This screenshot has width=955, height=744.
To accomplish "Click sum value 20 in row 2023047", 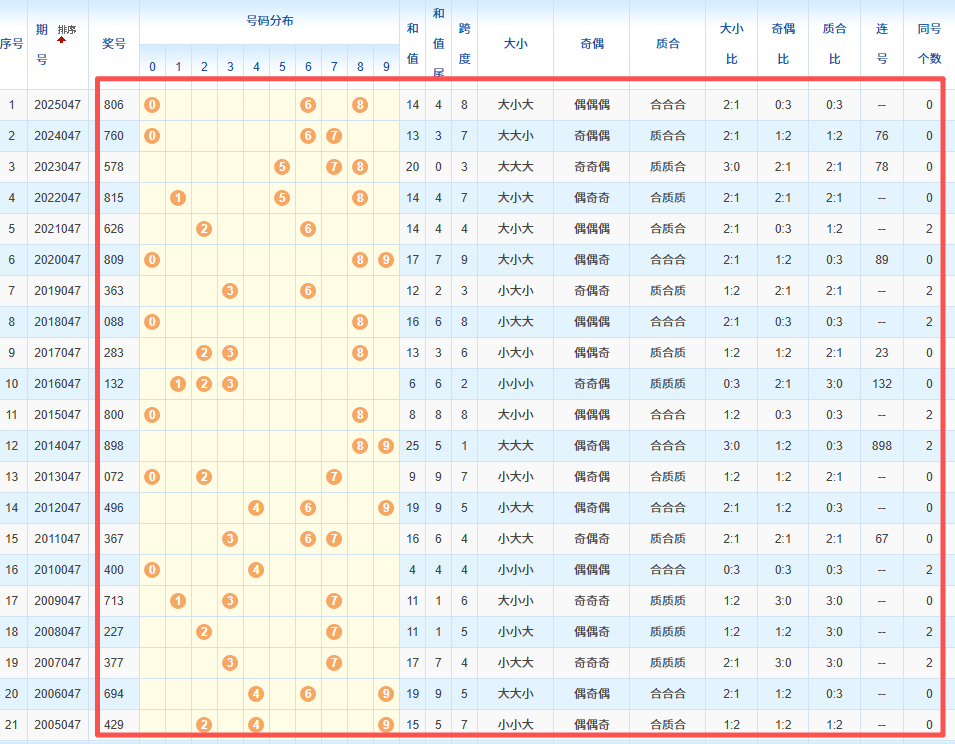I will pos(412,167).
